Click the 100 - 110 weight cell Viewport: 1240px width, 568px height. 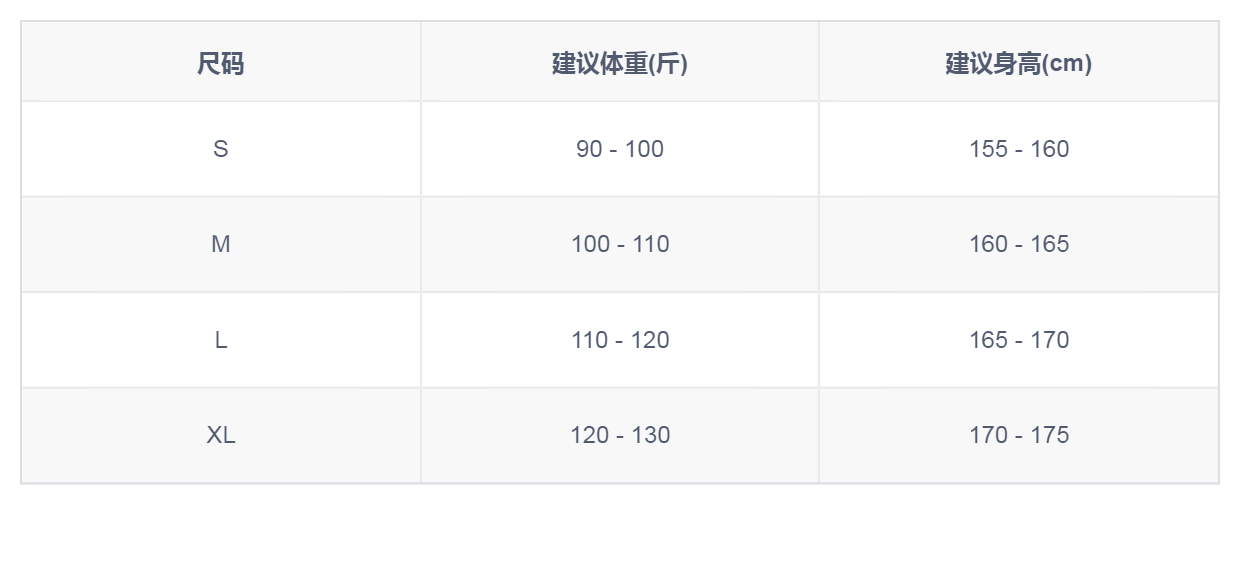tap(620, 244)
